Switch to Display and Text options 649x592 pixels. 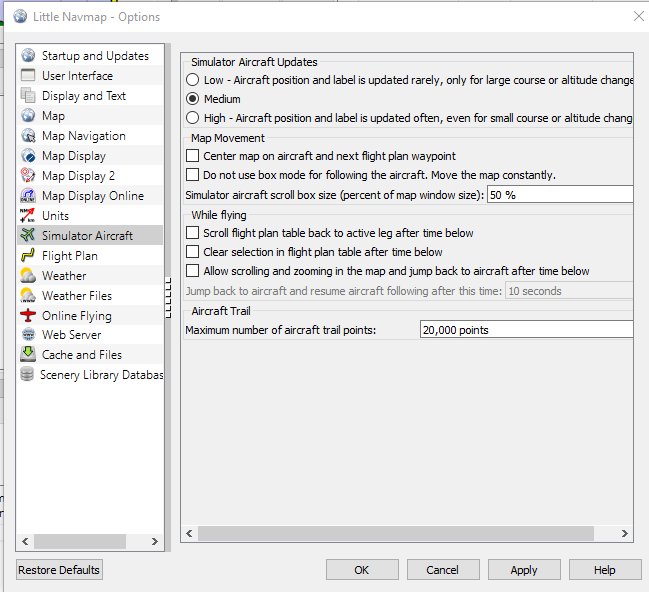[x=91, y=95]
